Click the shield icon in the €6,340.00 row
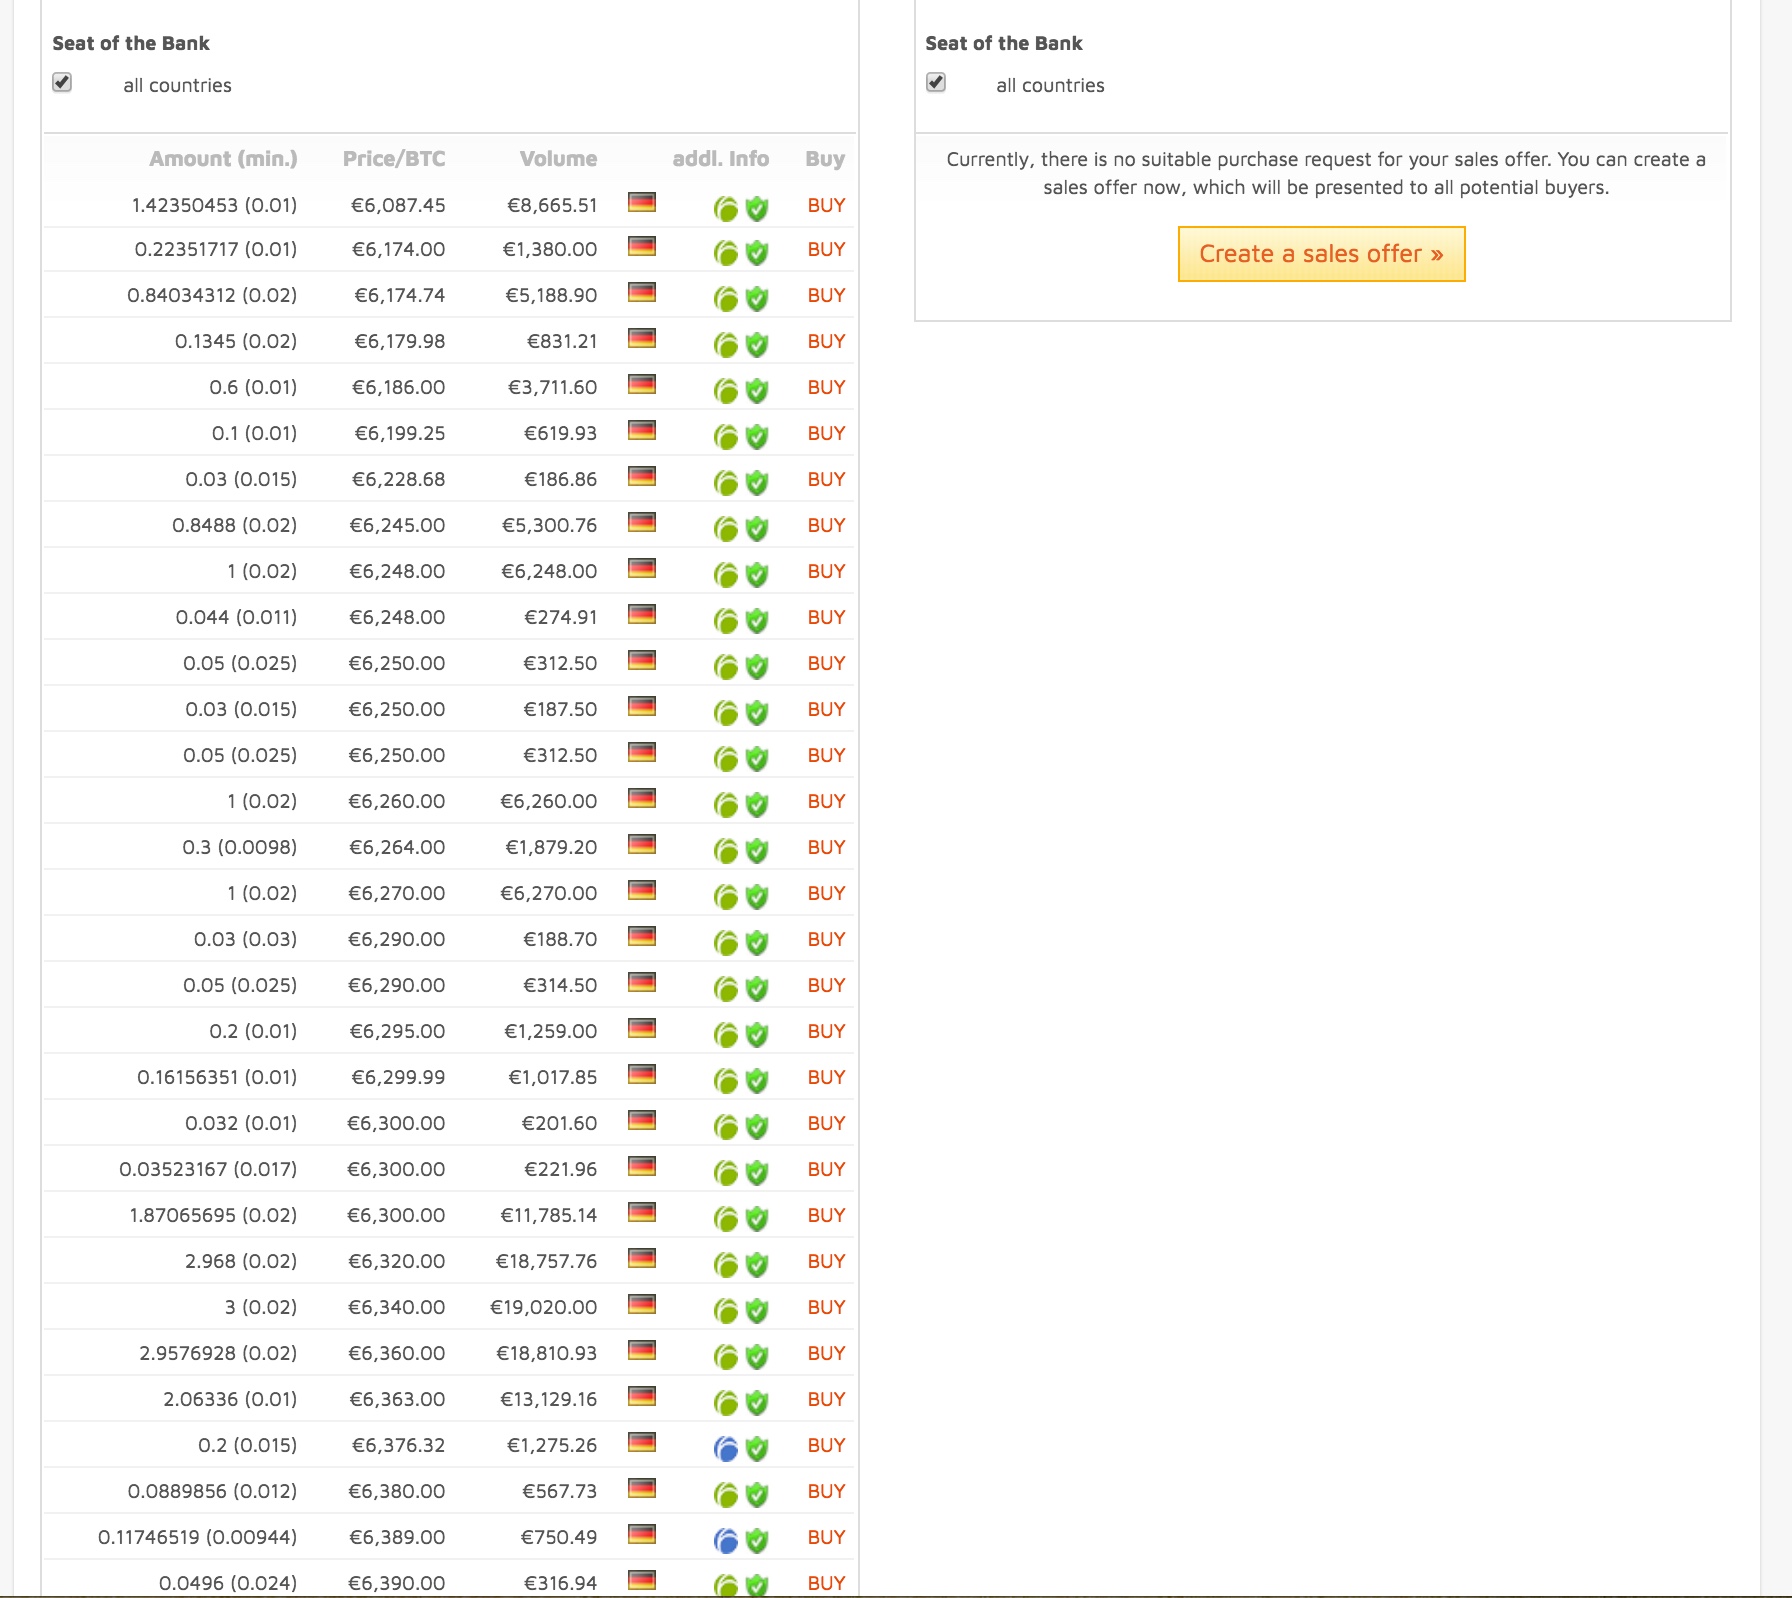The width and height of the screenshot is (1792, 1598). coord(757,1311)
